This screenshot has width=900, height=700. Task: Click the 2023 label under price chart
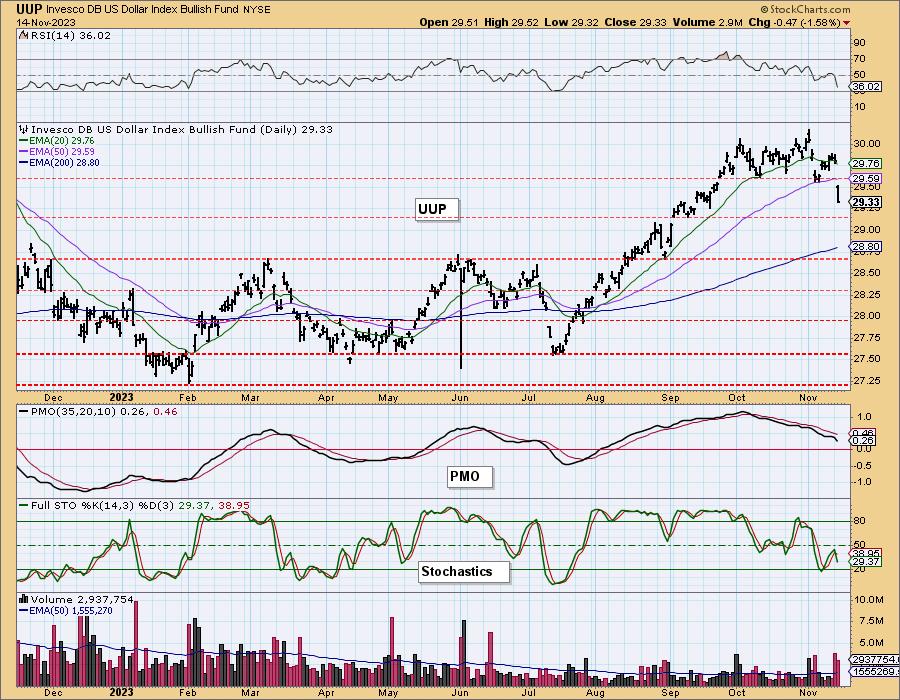[x=121, y=397]
